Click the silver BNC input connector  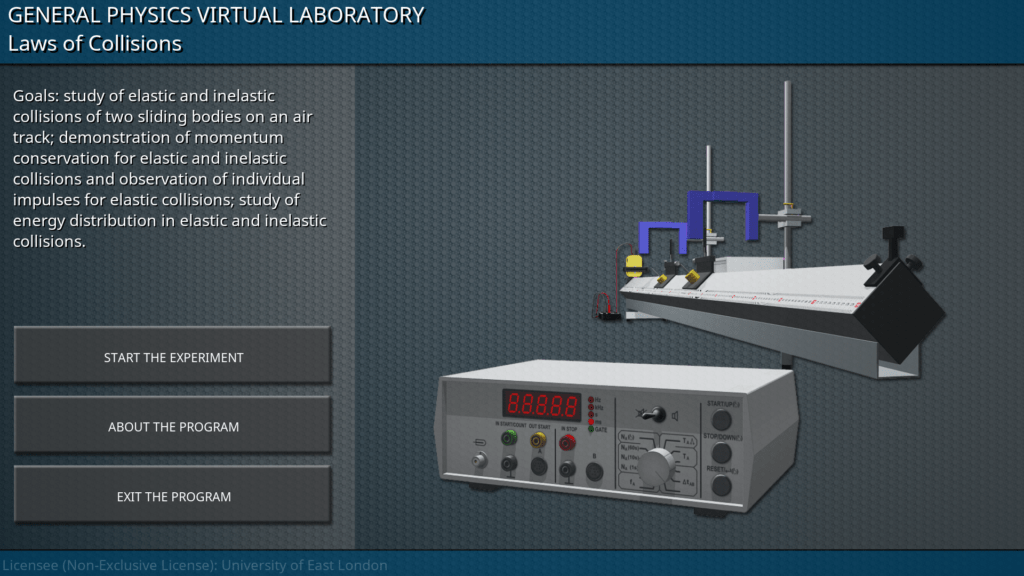(481, 461)
